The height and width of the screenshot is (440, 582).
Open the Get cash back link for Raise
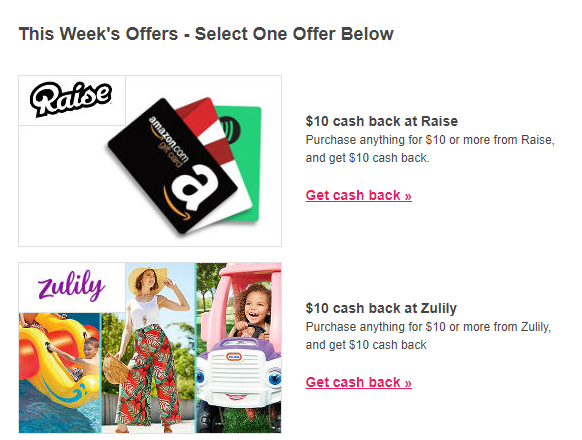359,195
